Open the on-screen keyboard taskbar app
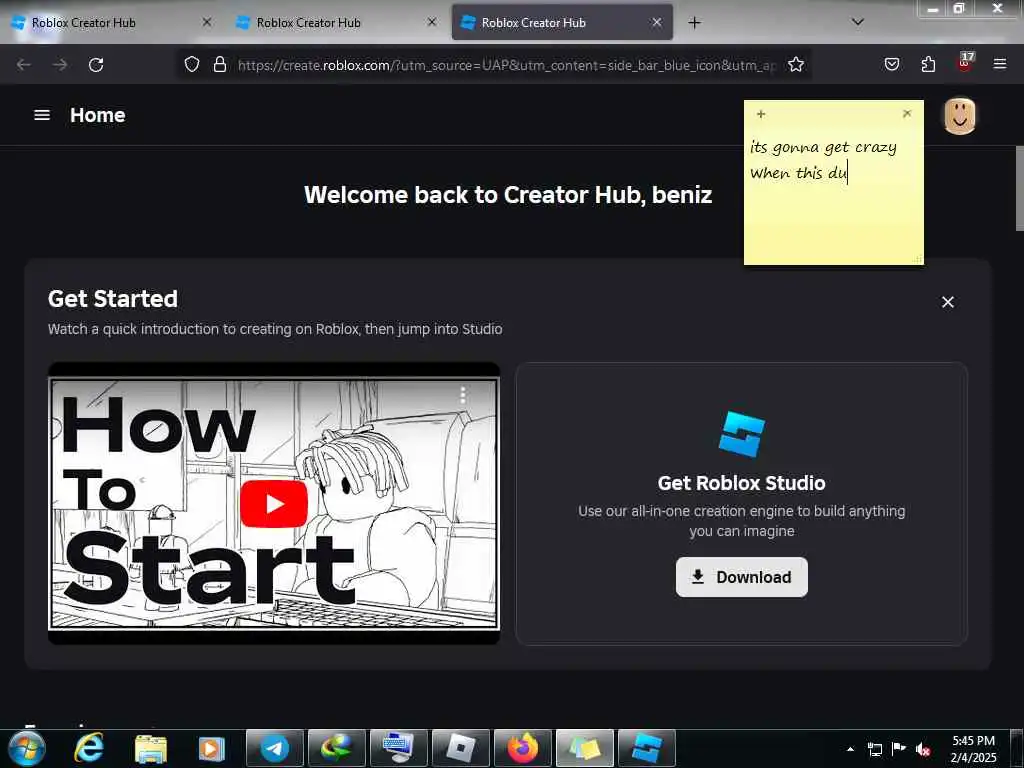The image size is (1024, 768). pos(398,748)
